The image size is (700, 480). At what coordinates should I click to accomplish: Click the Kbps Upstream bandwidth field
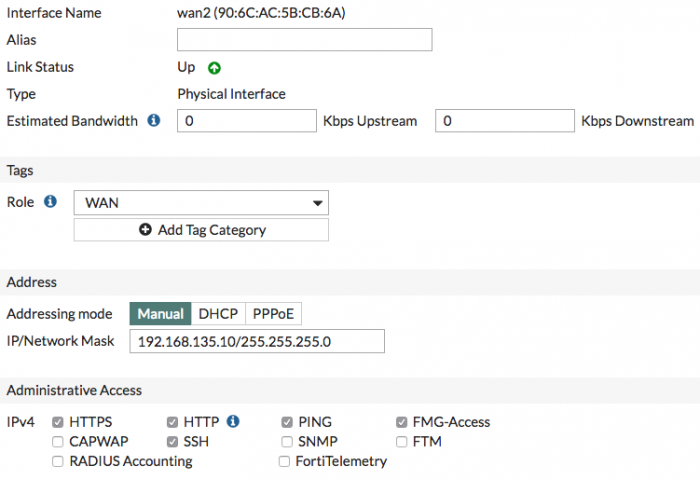pyautogui.click(x=246, y=121)
